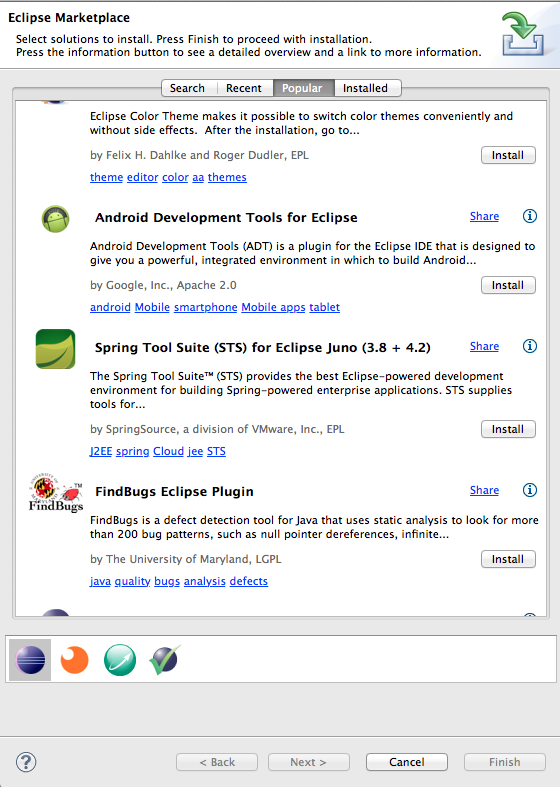This screenshot has width=560, height=787.
Task: Open the 'Mobile' tag link
Action: 152,307
